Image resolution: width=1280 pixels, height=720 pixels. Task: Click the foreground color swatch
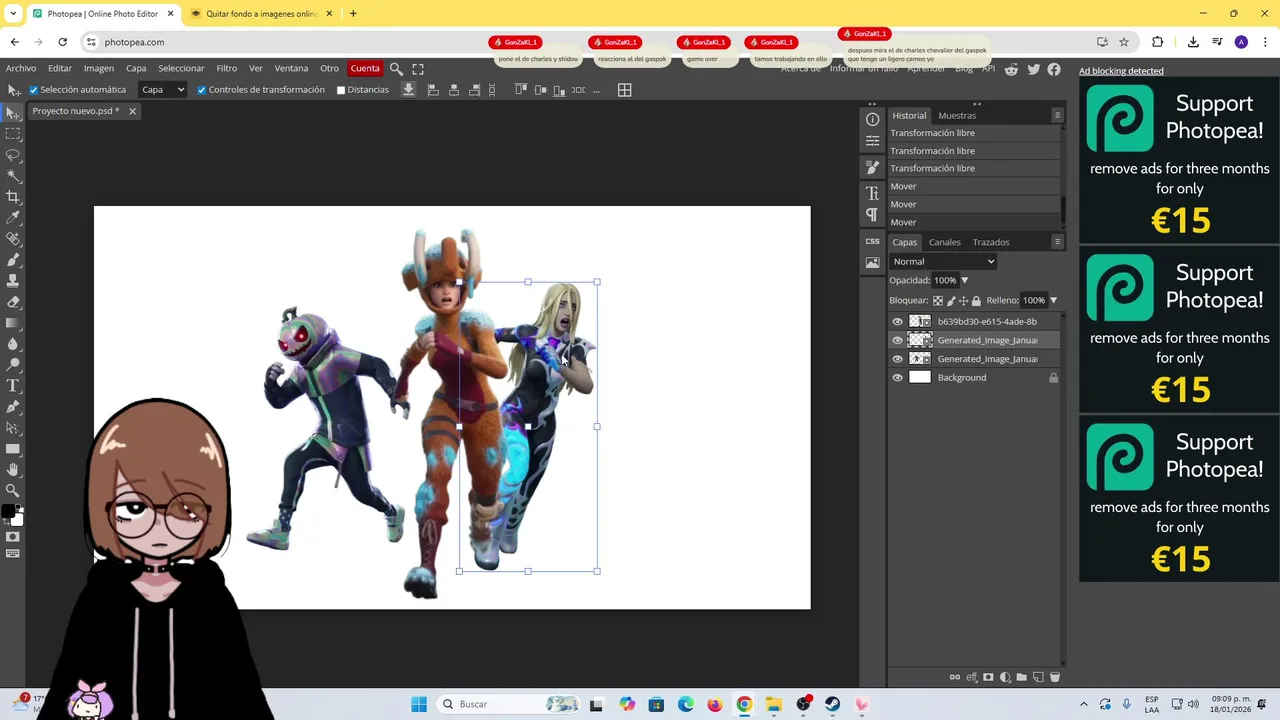click(9, 513)
